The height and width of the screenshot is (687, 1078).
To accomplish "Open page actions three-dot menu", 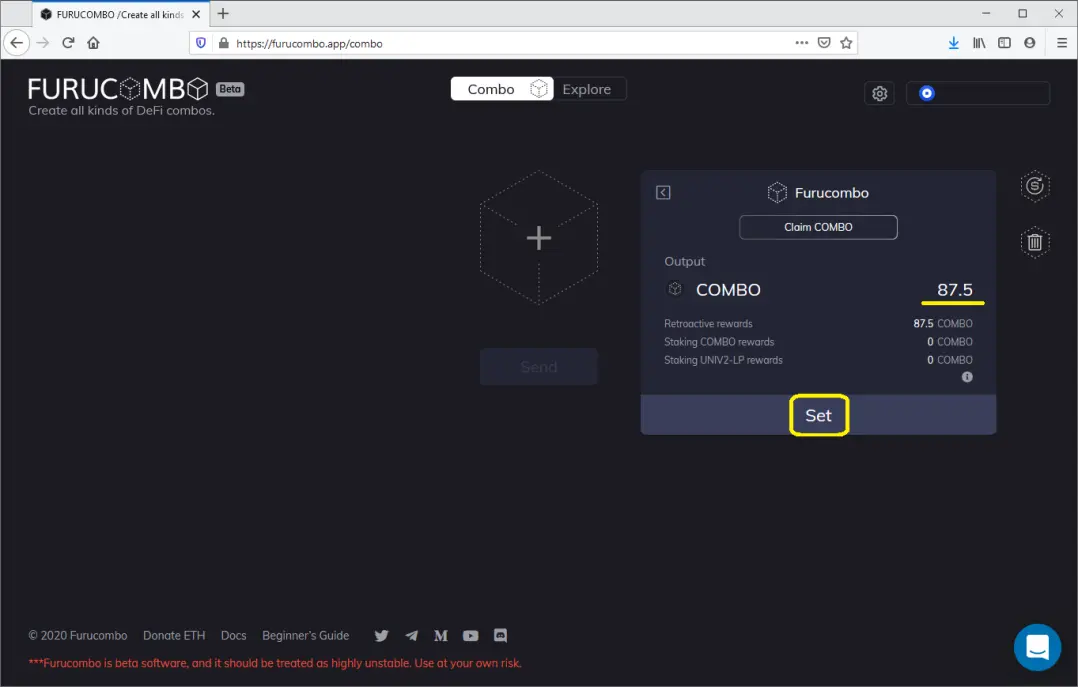I will pos(802,43).
